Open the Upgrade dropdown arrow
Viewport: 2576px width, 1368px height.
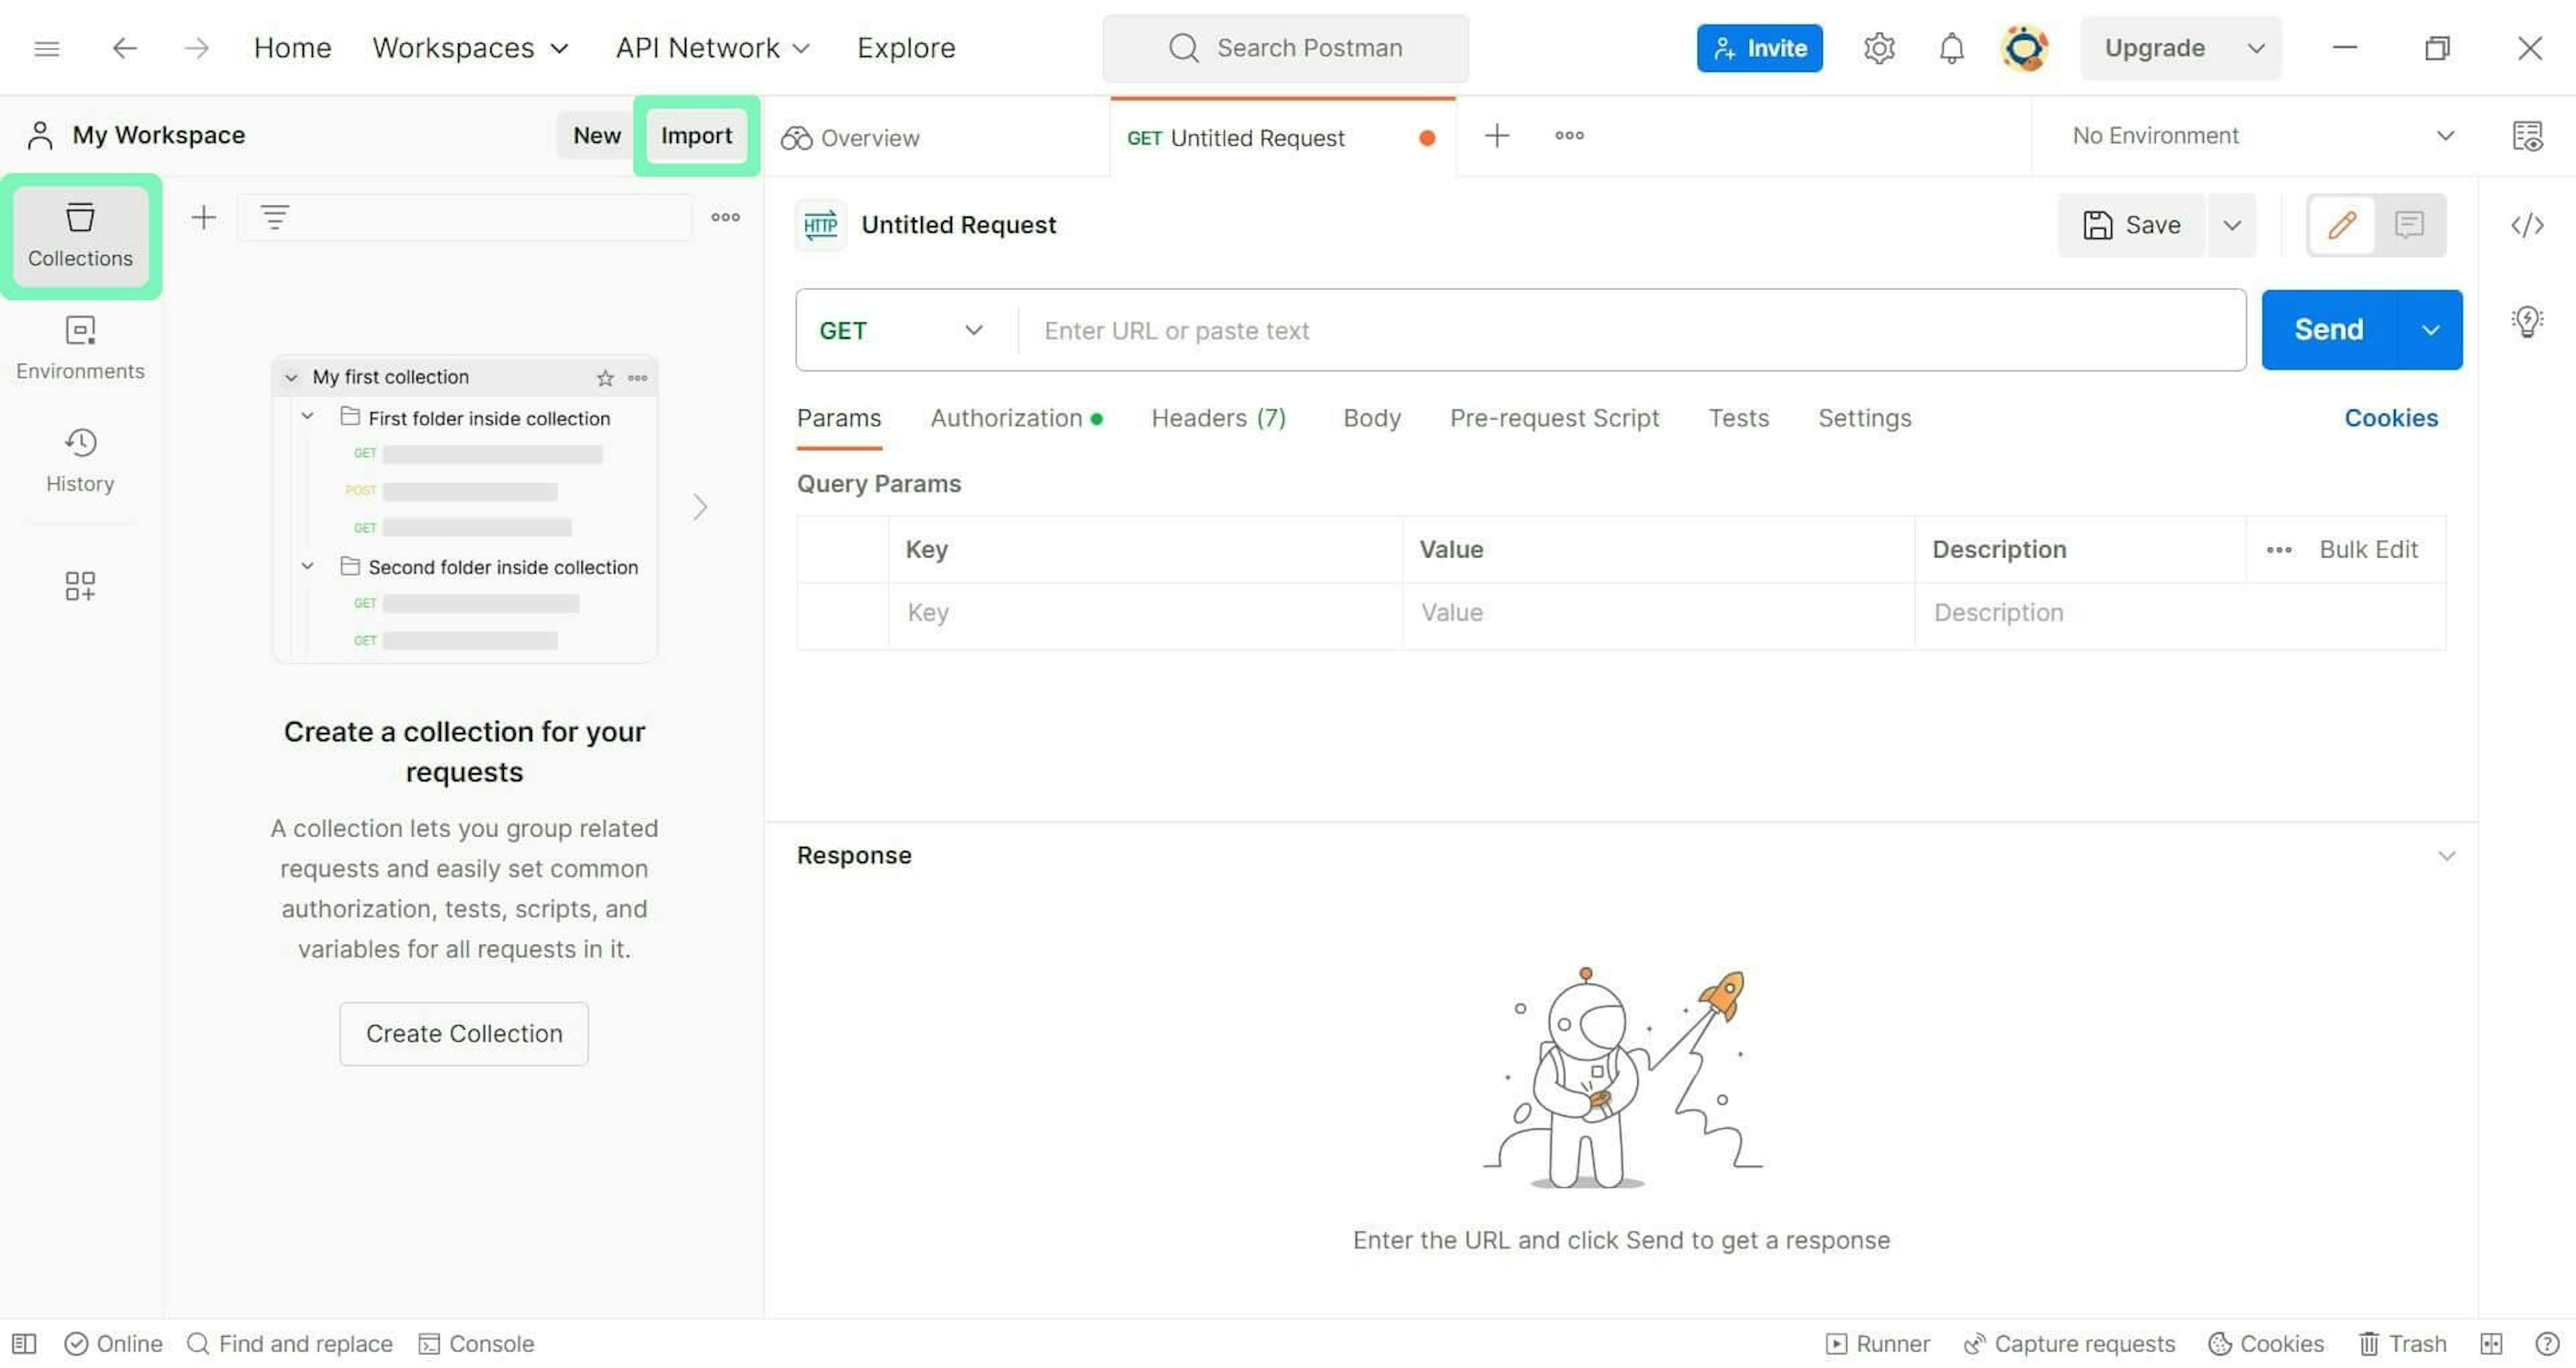[2256, 48]
